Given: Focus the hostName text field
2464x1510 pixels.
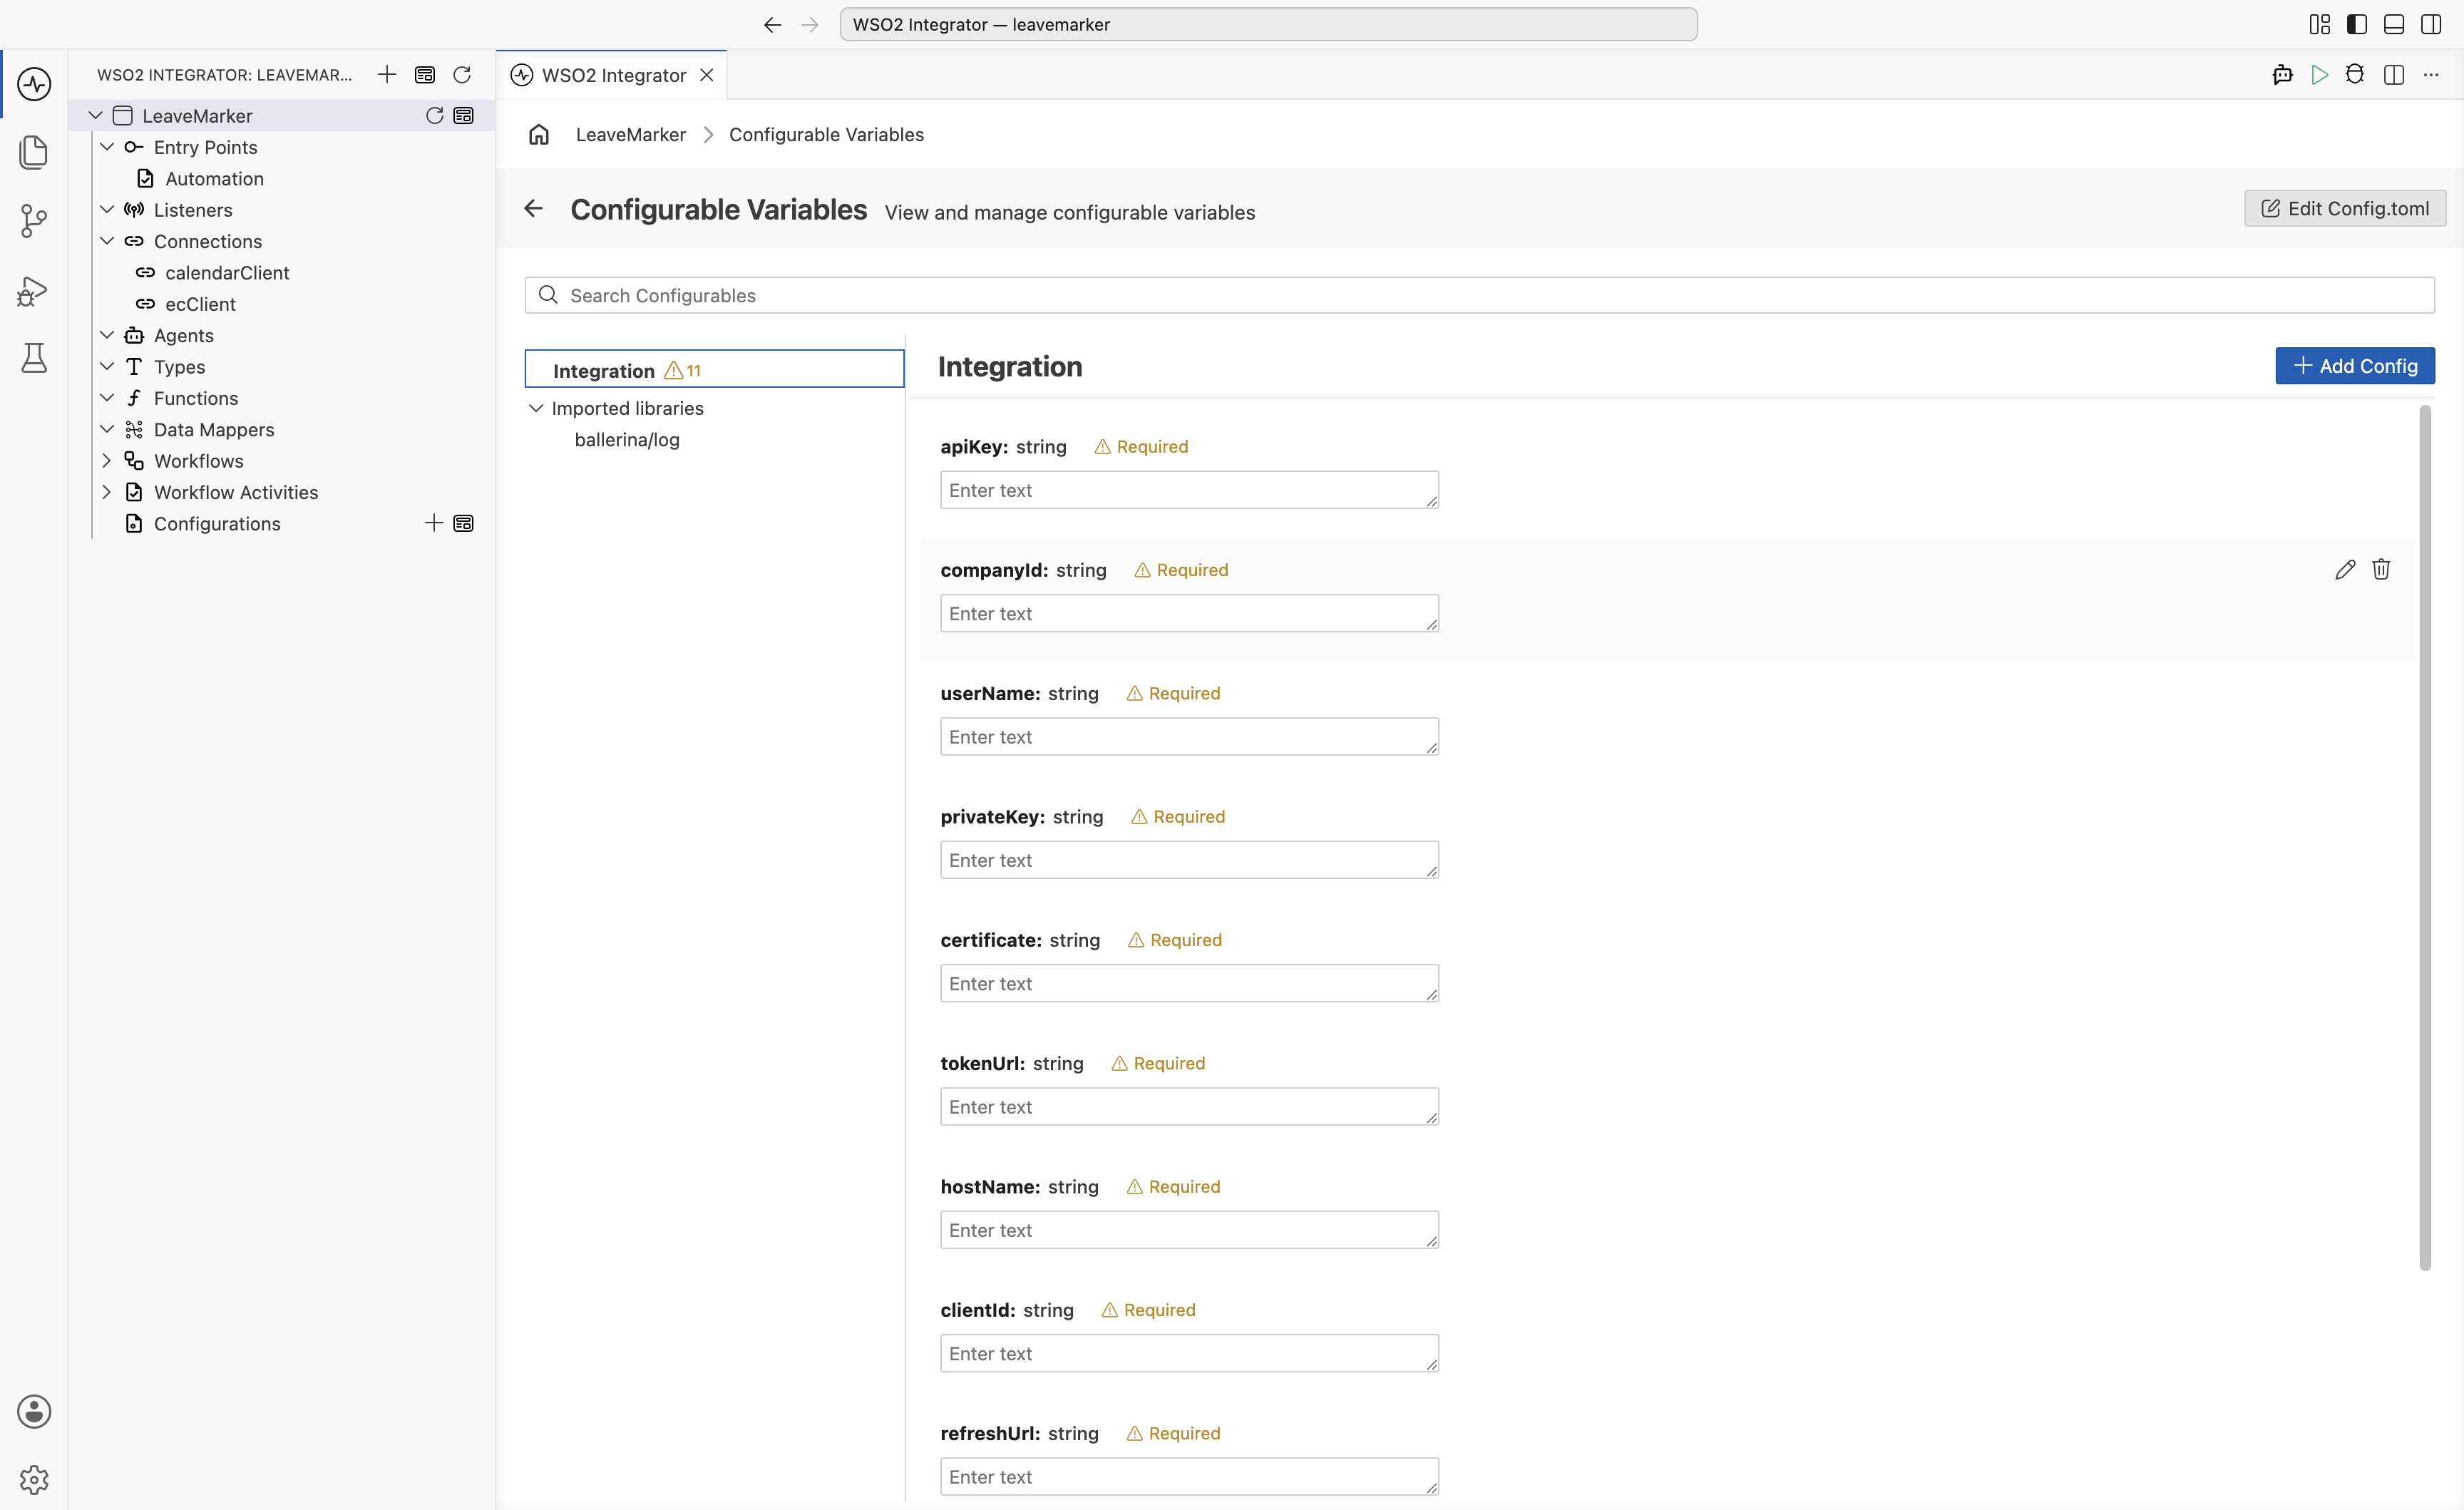Looking at the screenshot, I should coord(1189,1230).
